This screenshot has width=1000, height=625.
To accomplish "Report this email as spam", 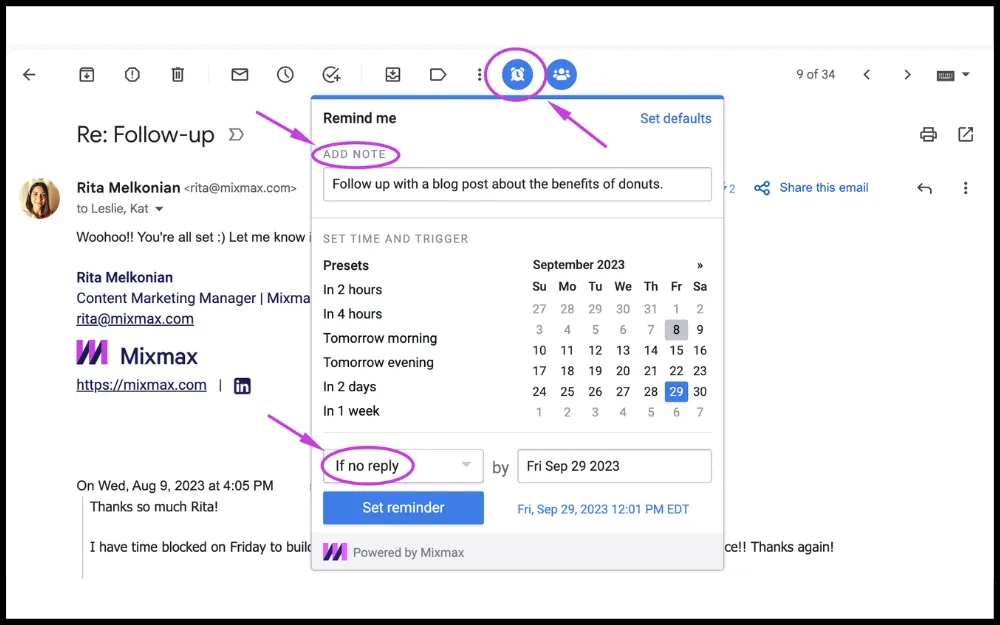I will point(132,75).
